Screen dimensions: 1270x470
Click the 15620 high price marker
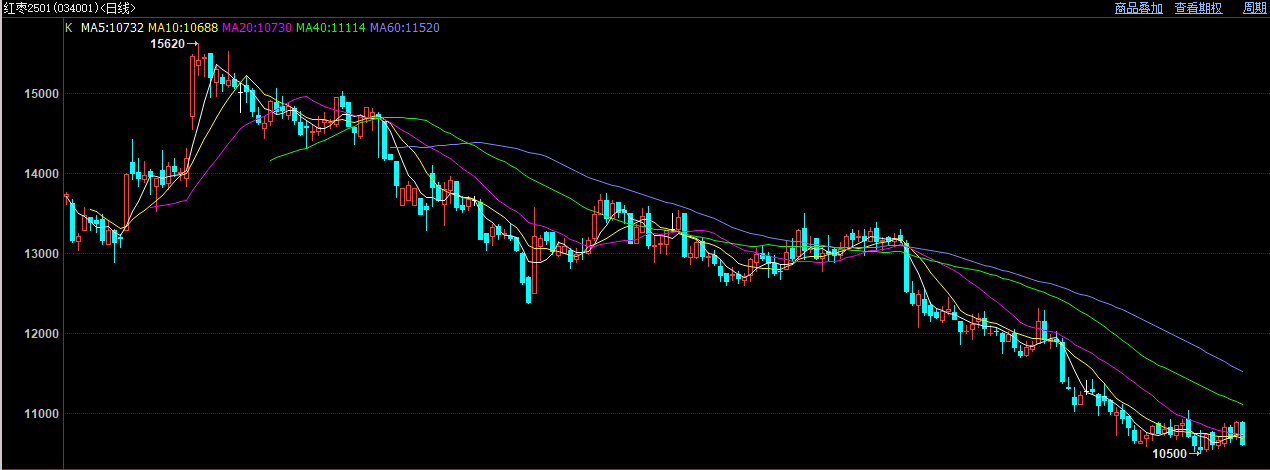click(x=168, y=44)
